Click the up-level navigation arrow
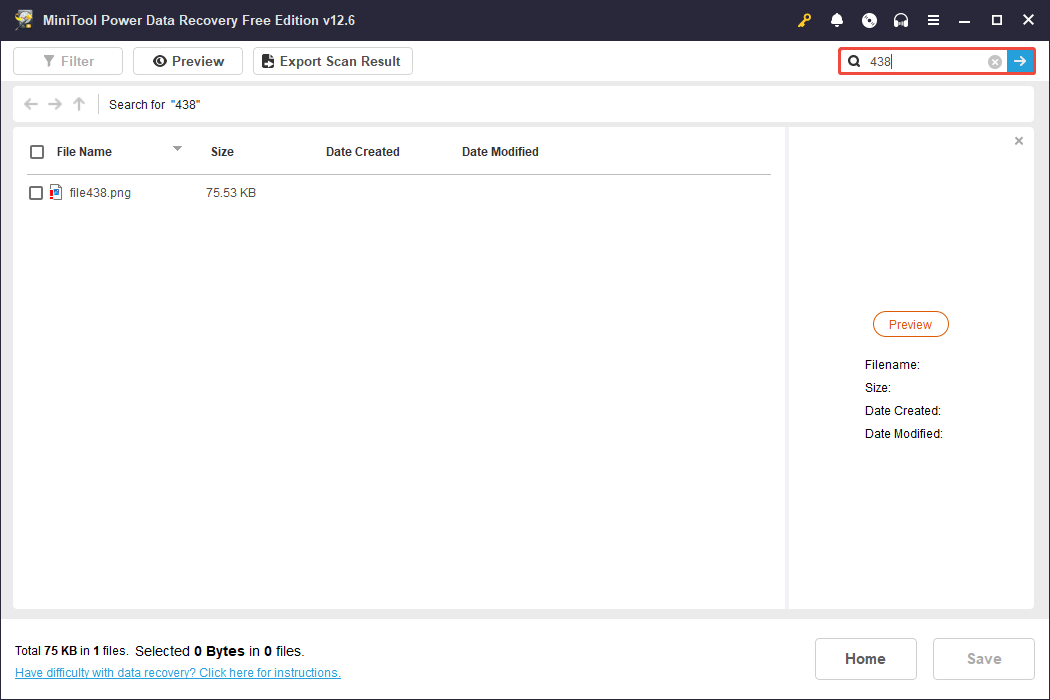 [78, 104]
